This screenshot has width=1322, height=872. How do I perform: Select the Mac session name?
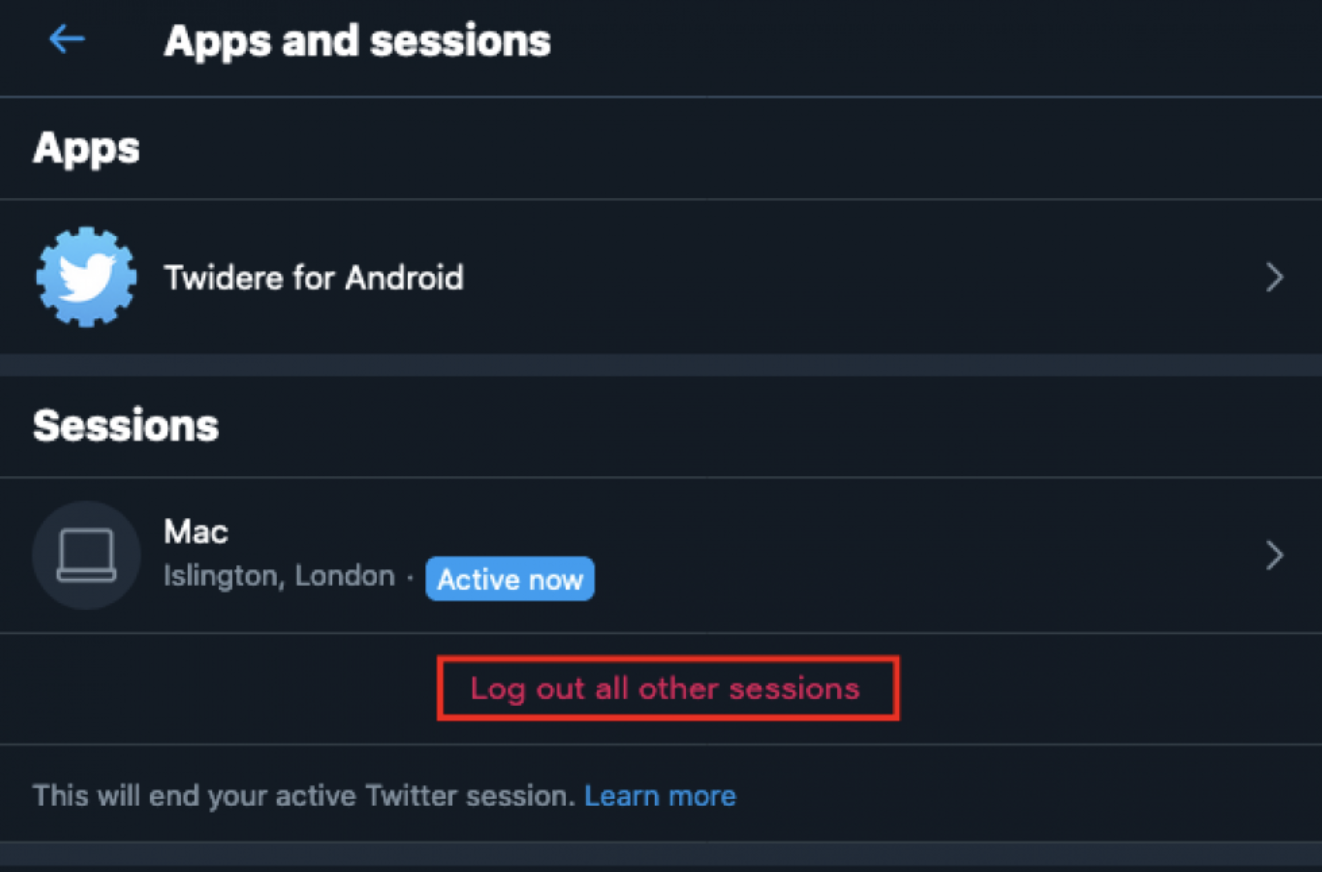click(196, 532)
